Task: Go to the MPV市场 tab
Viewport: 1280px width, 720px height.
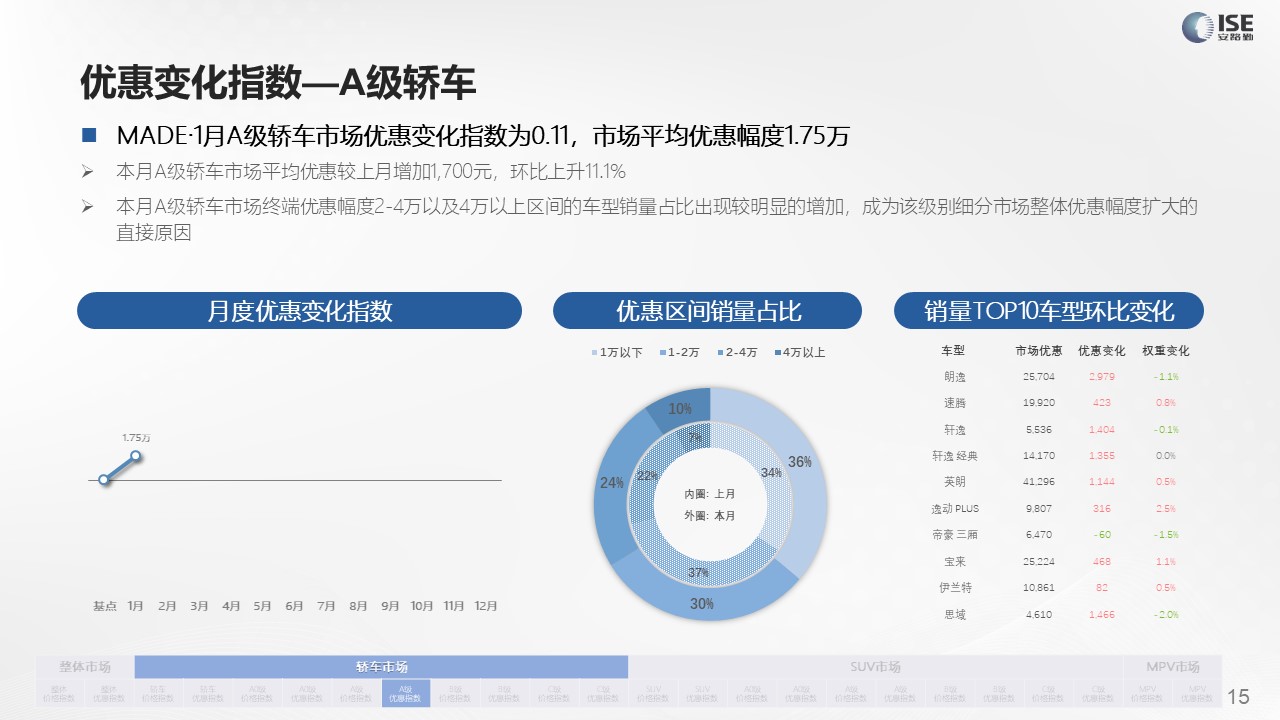Action: click(1172, 667)
